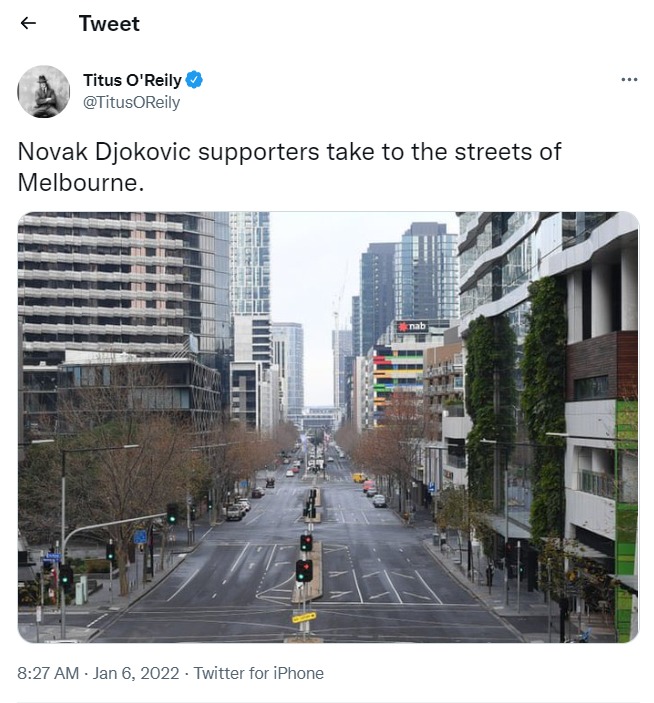
Task: Open the three-dot more options menu
Action: coord(629,80)
